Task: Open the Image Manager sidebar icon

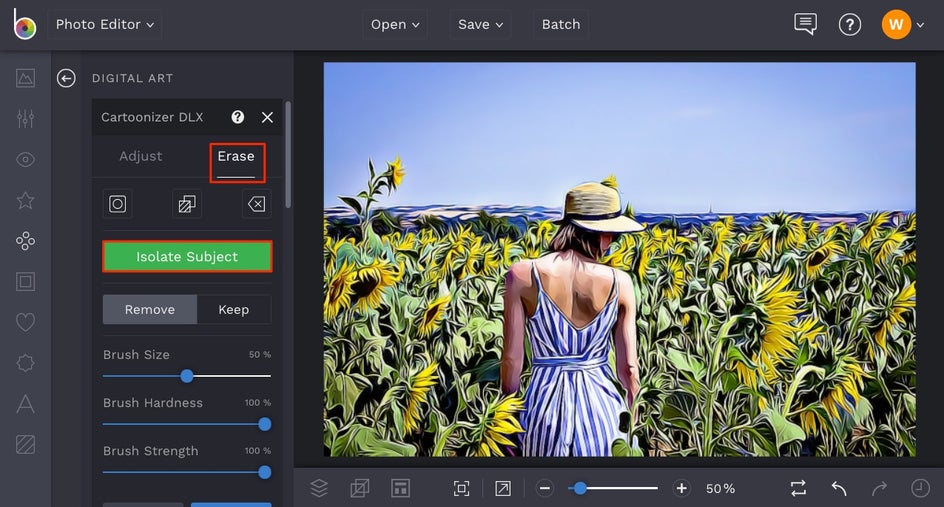Action: [x=25, y=78]
